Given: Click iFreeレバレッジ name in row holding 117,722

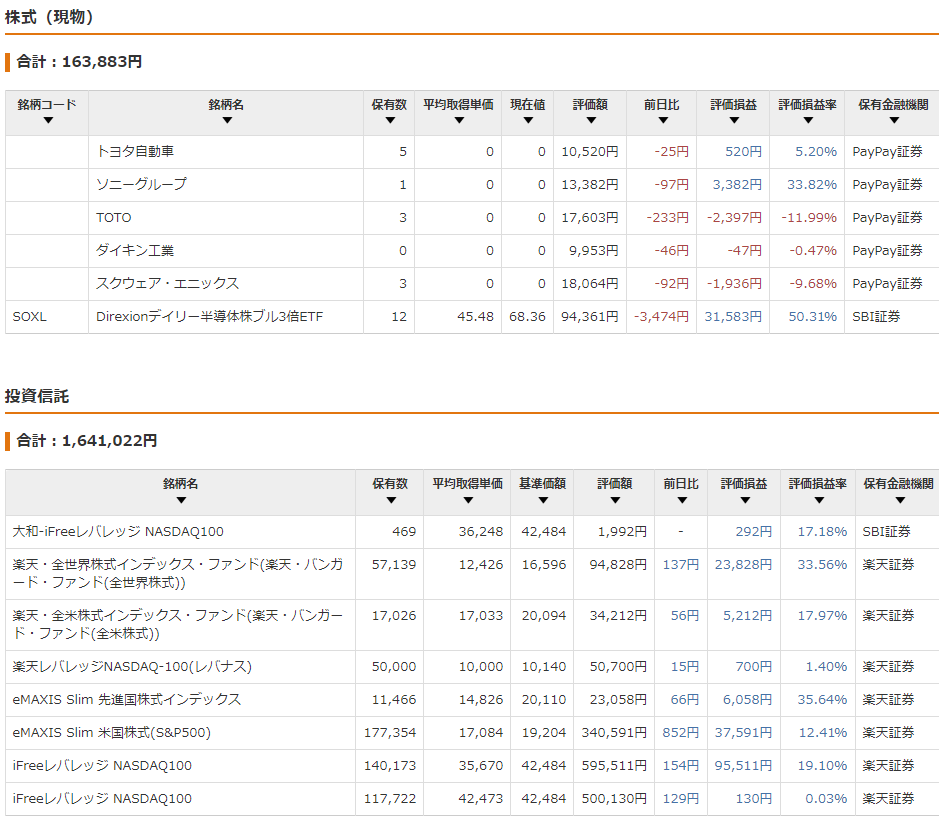Looking at the screenshot, I should click(102, 798).
